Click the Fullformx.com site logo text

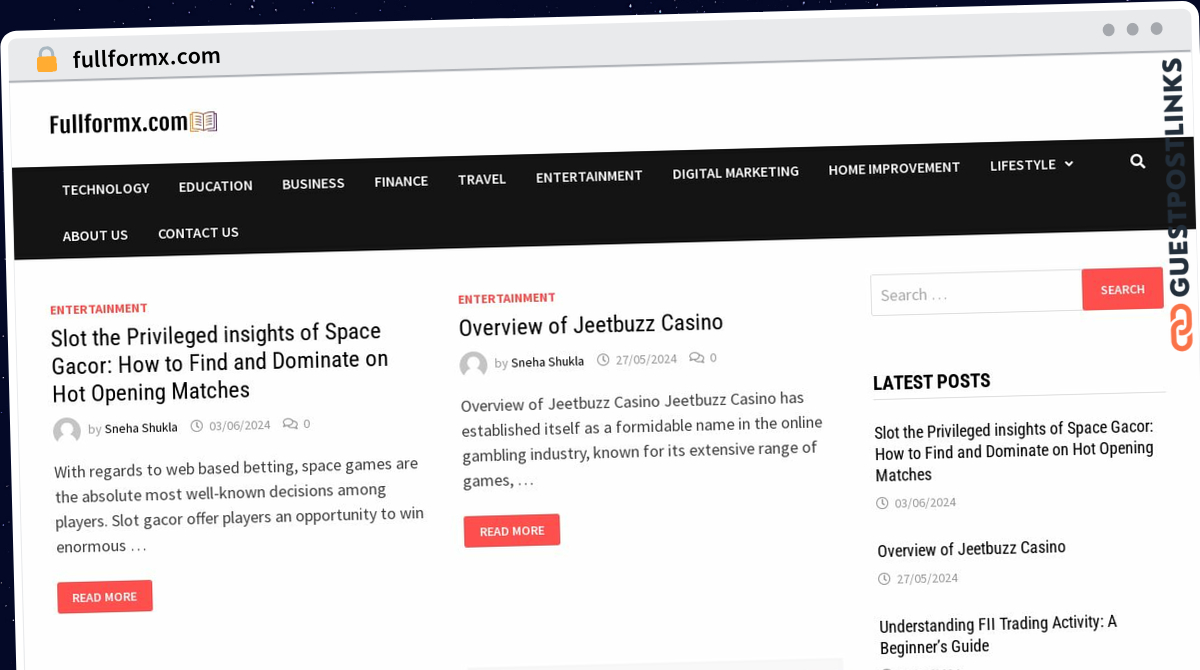(x=119, y=123)
